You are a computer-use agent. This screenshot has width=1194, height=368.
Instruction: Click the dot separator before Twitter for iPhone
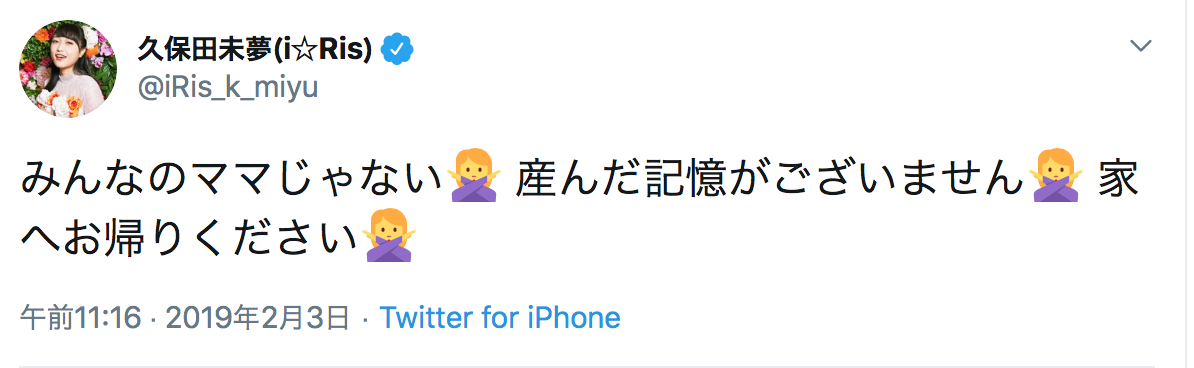pos(365,319)
